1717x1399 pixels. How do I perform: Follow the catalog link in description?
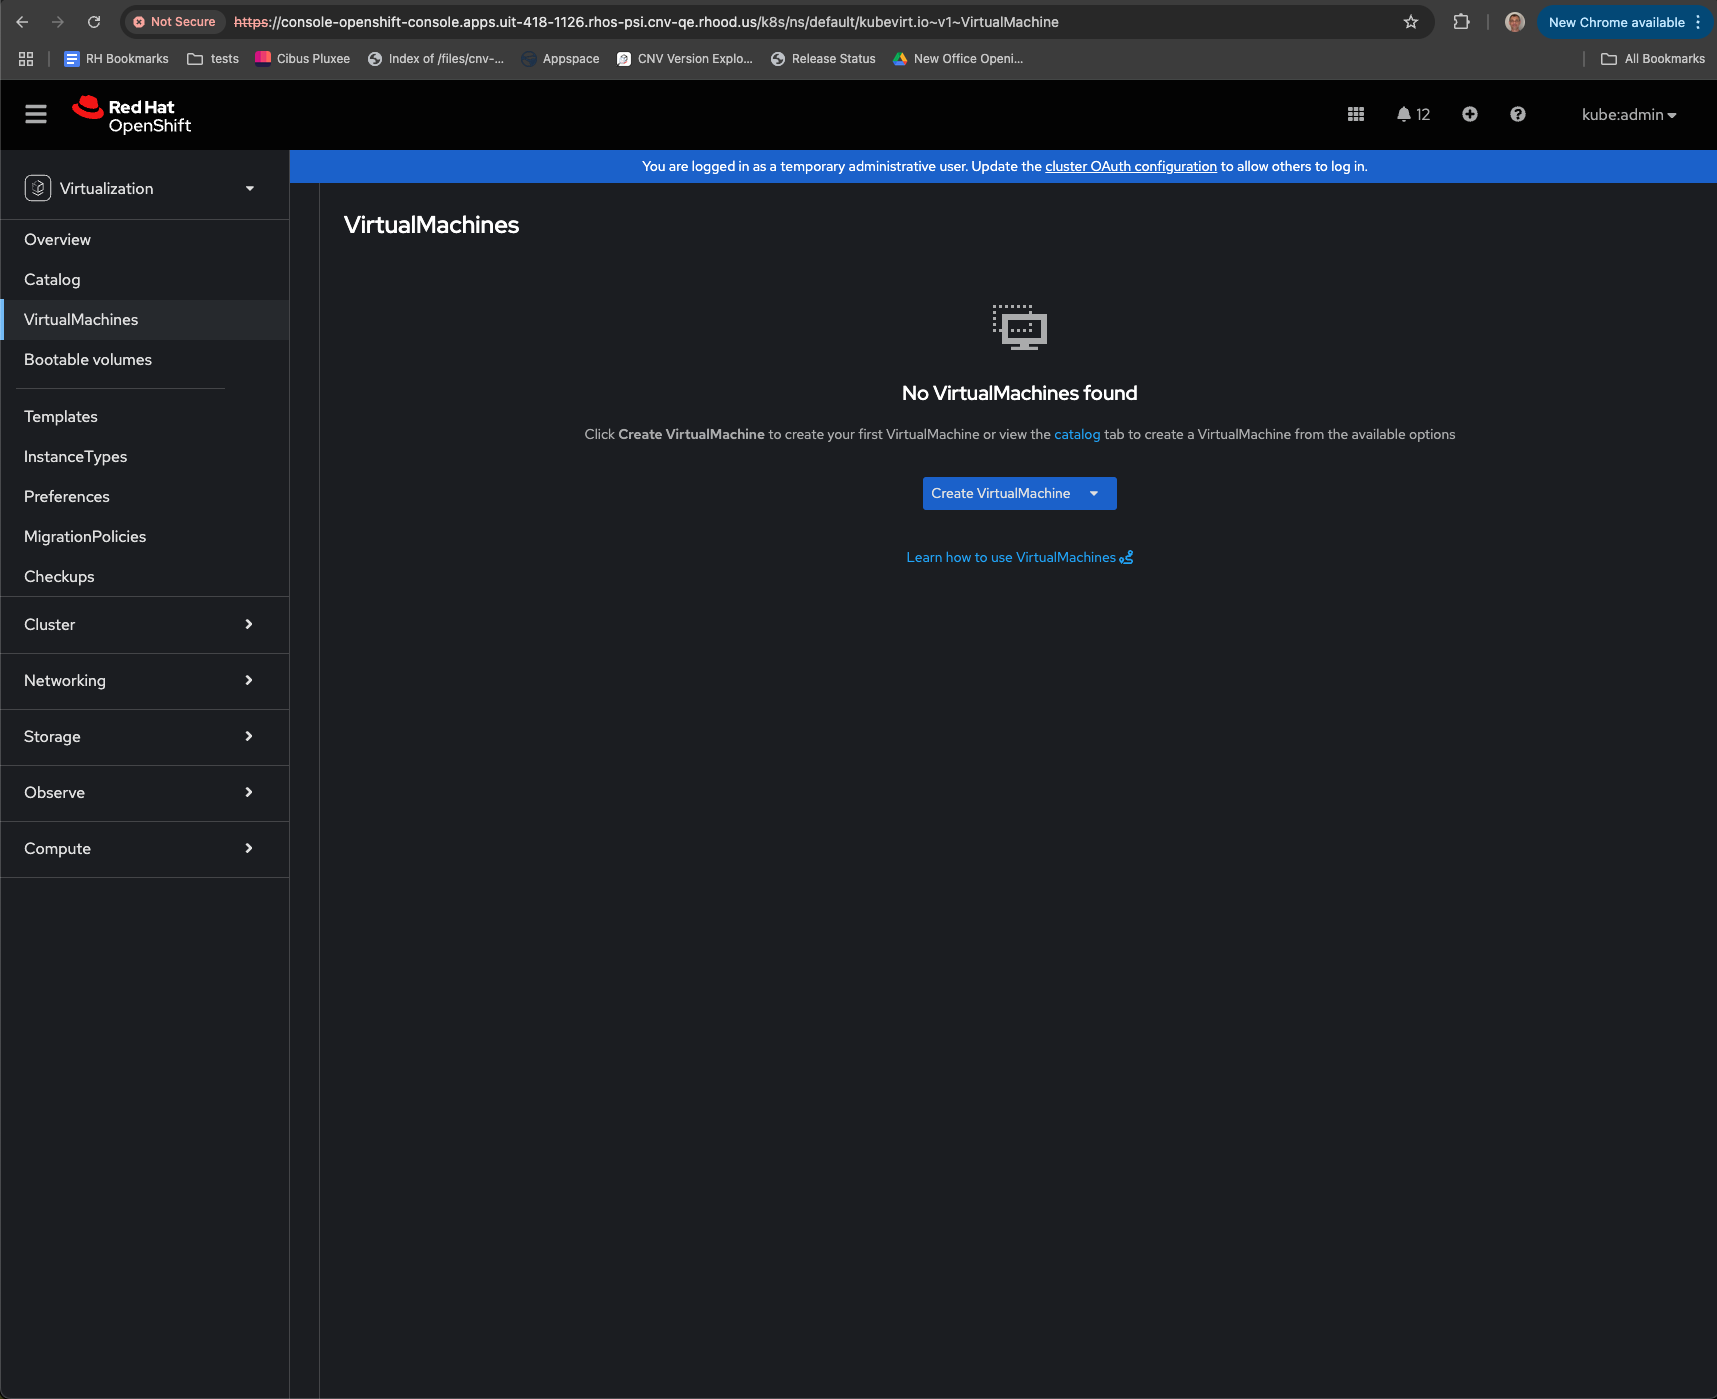1077,435
